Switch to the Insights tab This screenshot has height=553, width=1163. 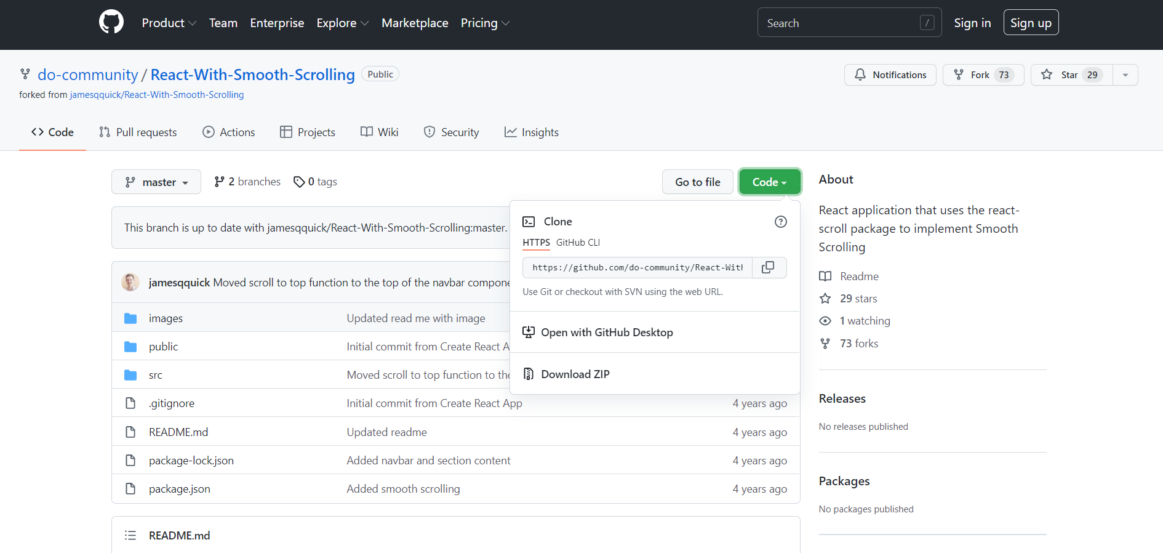coord(531,132)
